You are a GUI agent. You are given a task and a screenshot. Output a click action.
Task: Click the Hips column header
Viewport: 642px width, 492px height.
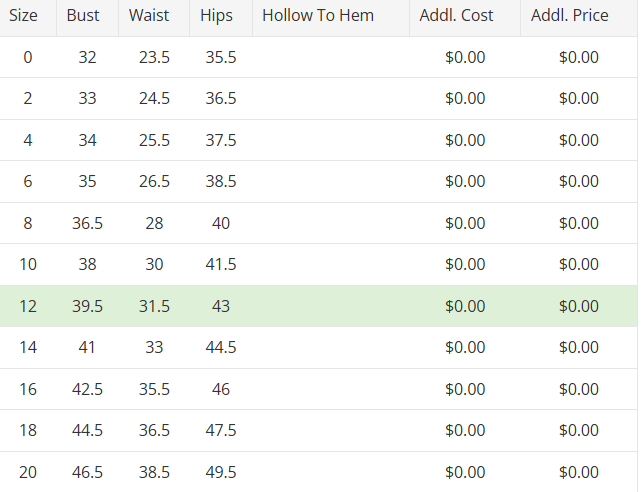pyautogui.click(x=216, y=16)
